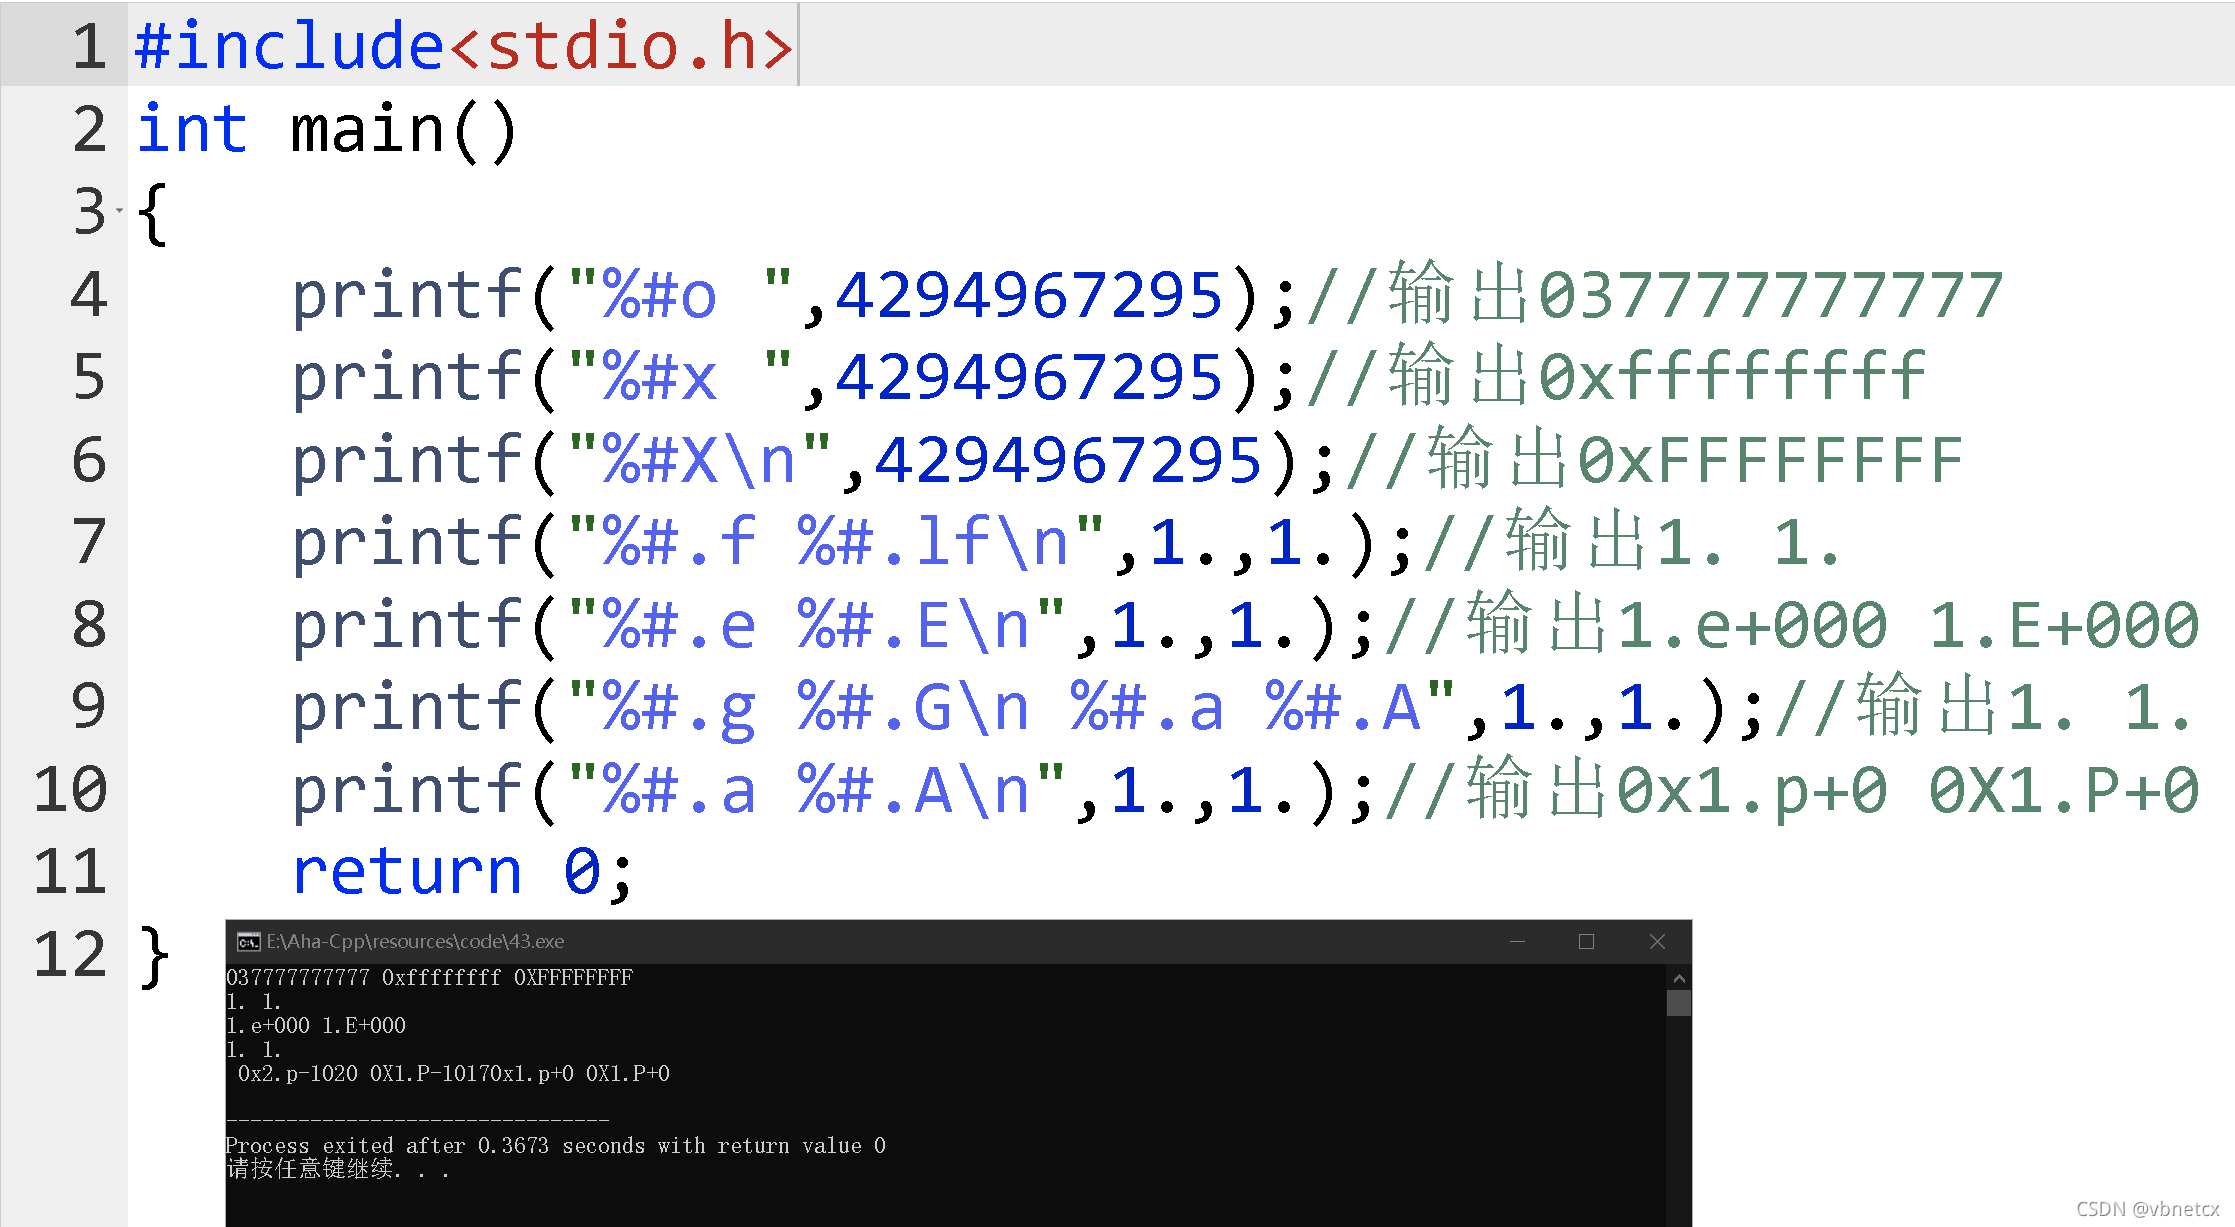Screen dimensions: 2235x1227
Task: Click the console scrollbar up arrow
Action: tap(1679, 978)
